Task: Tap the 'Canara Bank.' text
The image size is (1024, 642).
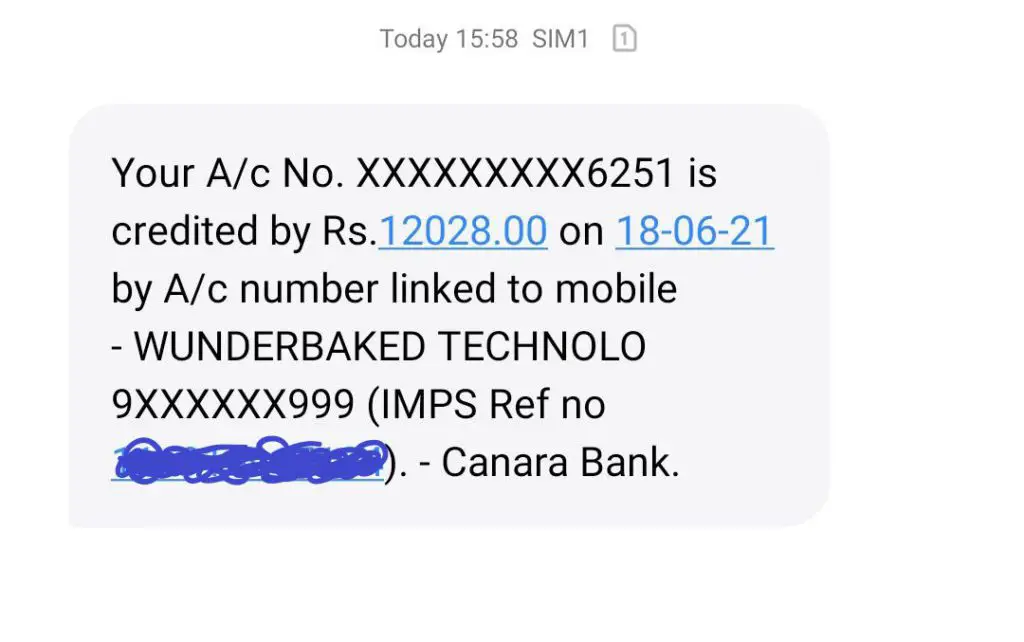Action: [x=560, y=462]
